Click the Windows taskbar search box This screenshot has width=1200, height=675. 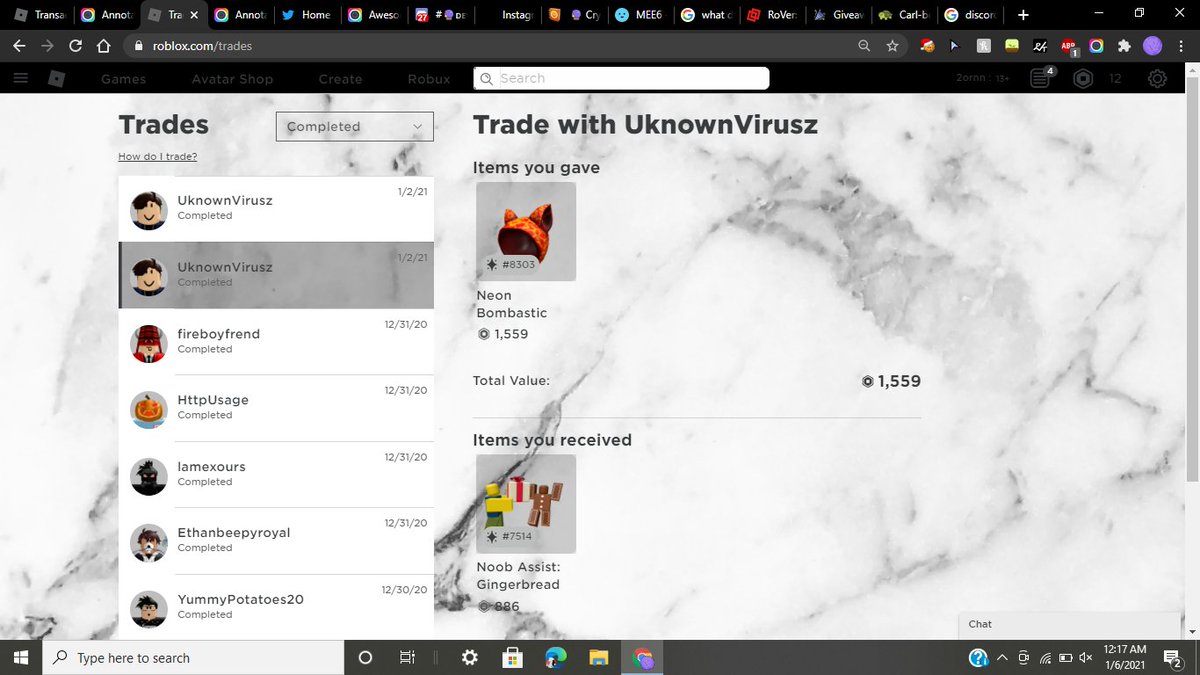point(194,657)
